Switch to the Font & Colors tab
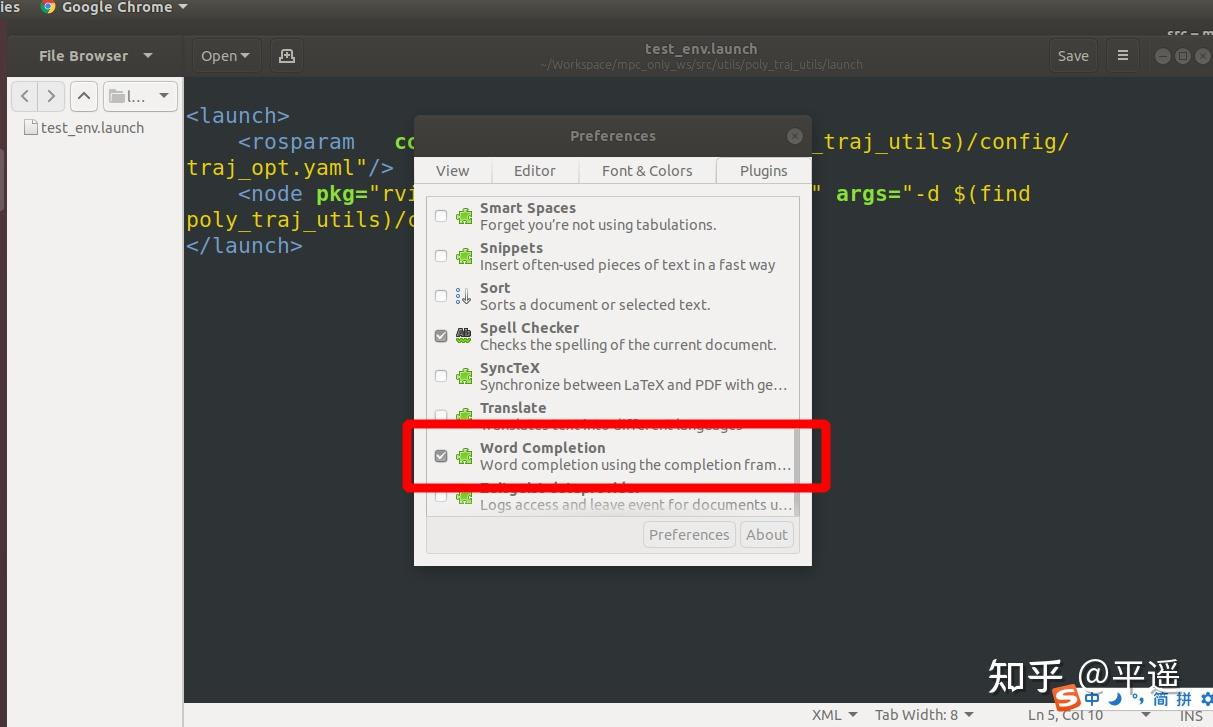Screen dimensions: 1213x727 pyautogui.click(x=647, y=171)
